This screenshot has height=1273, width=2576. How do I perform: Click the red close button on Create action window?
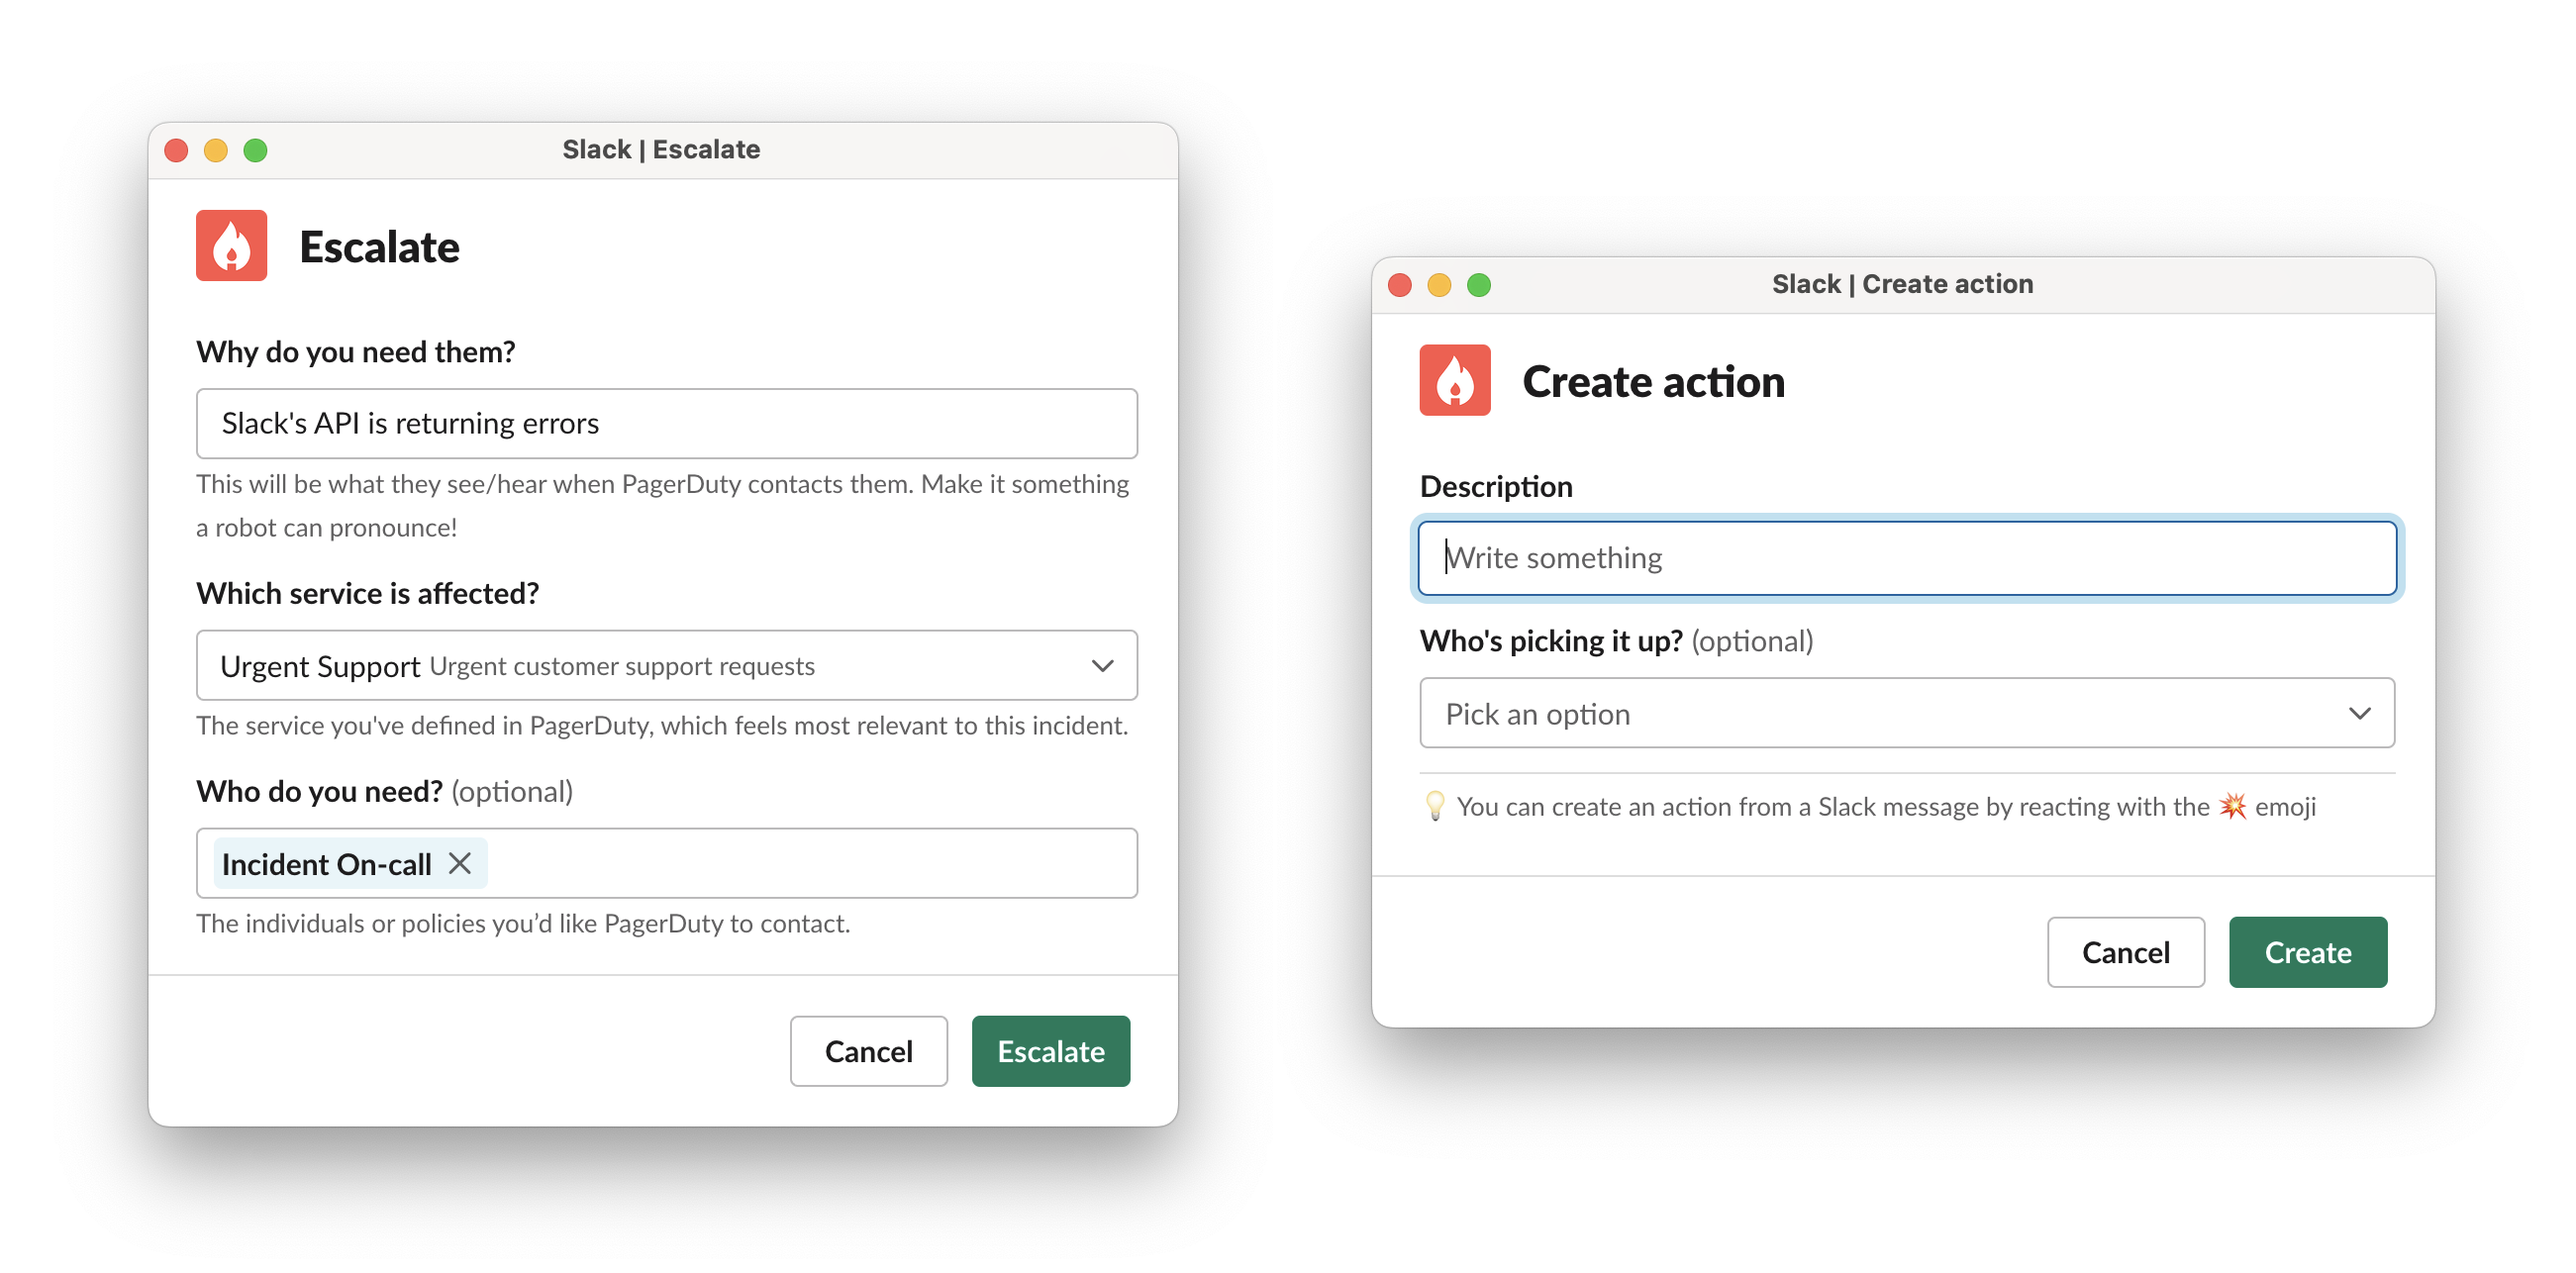pos(1403,282)
